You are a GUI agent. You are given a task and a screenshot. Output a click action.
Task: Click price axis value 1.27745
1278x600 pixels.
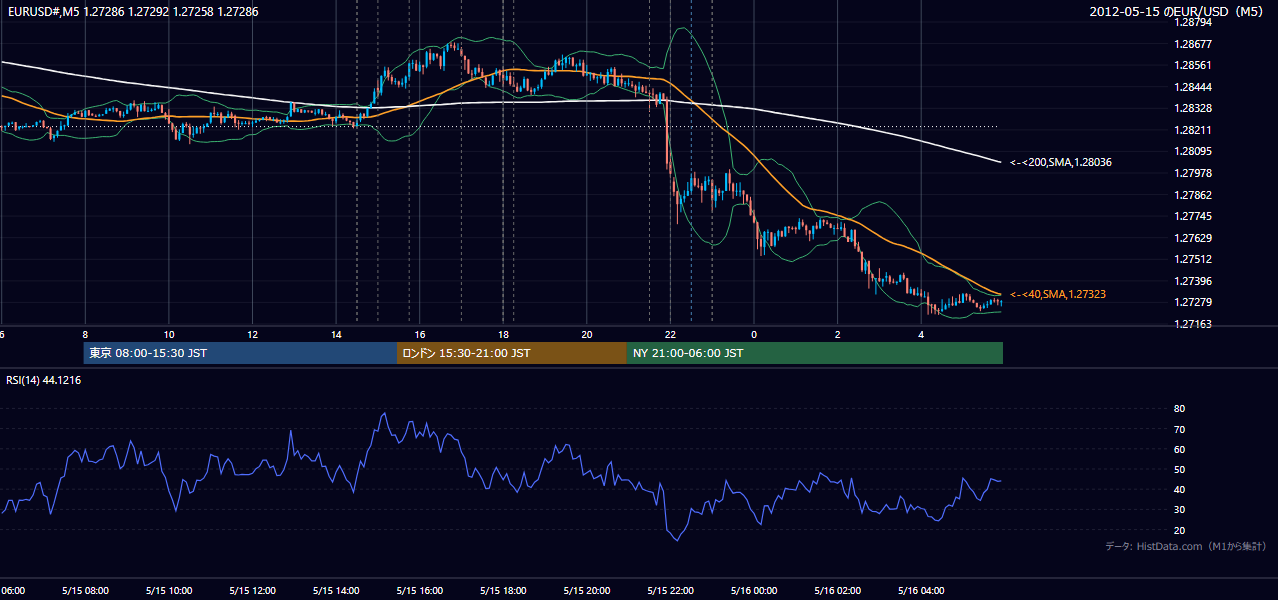(1193, 216)
